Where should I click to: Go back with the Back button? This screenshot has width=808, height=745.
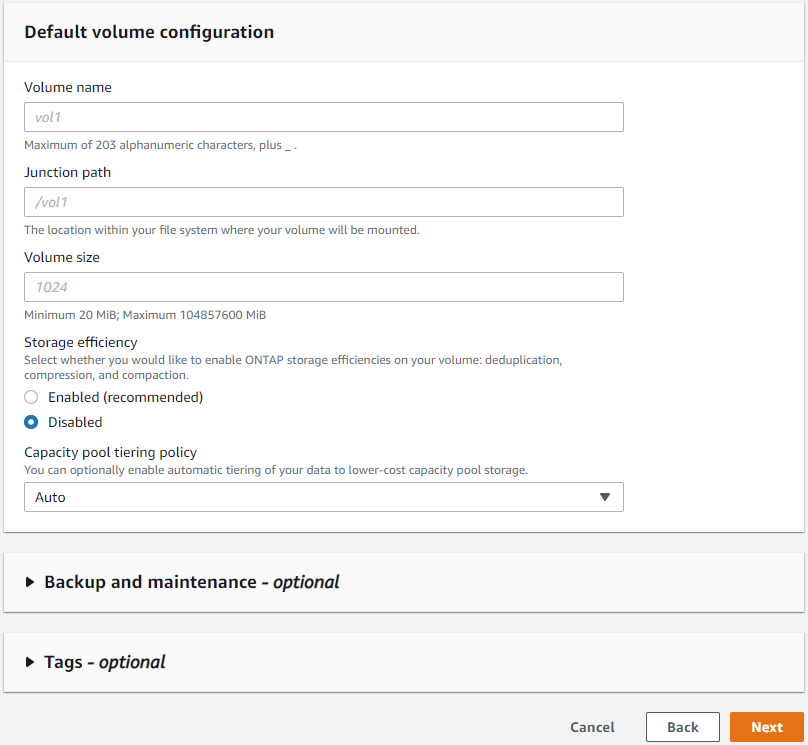[x=683, y=727]
